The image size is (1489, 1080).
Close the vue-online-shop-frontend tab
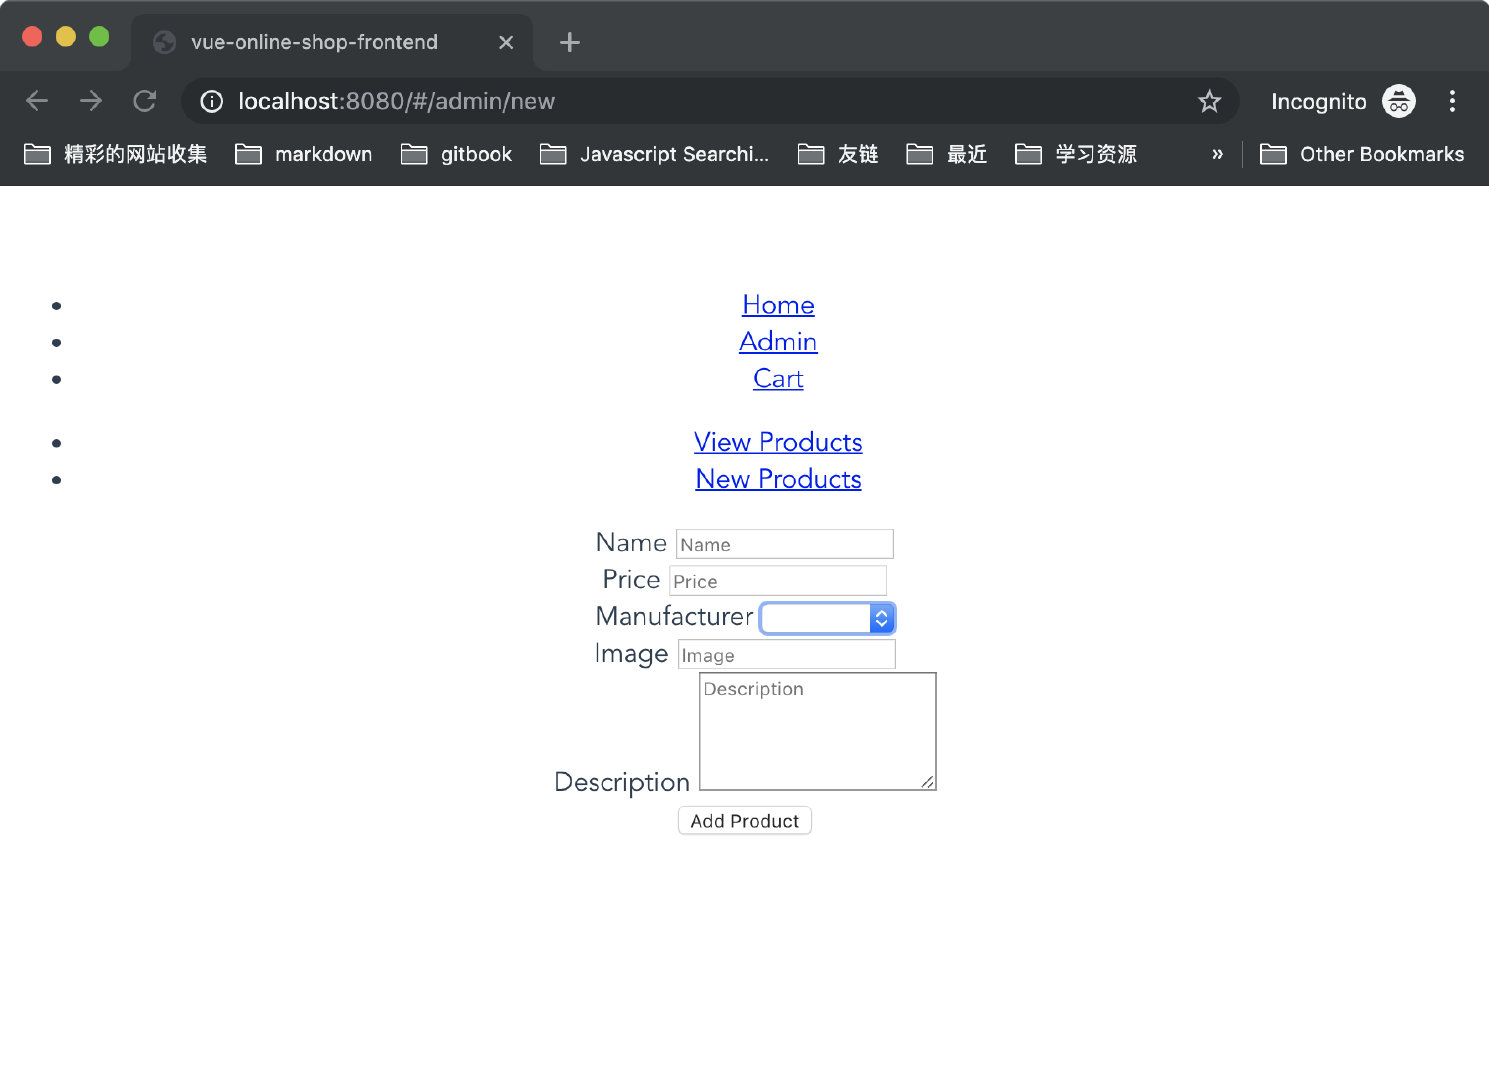pos(506,42)
